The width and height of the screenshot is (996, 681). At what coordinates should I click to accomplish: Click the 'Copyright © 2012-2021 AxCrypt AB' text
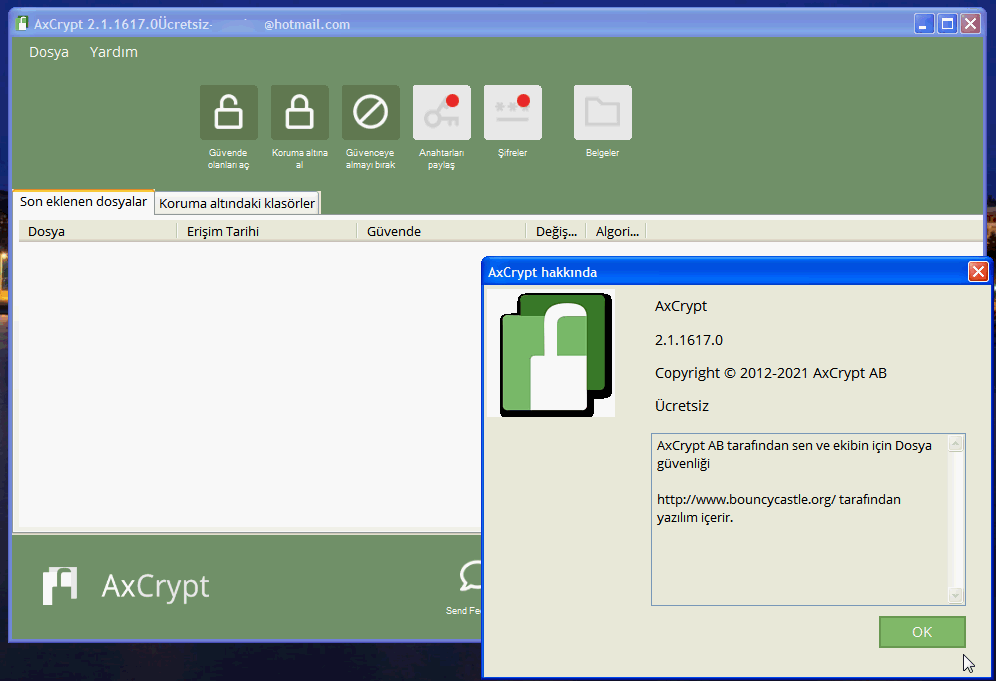771,373
